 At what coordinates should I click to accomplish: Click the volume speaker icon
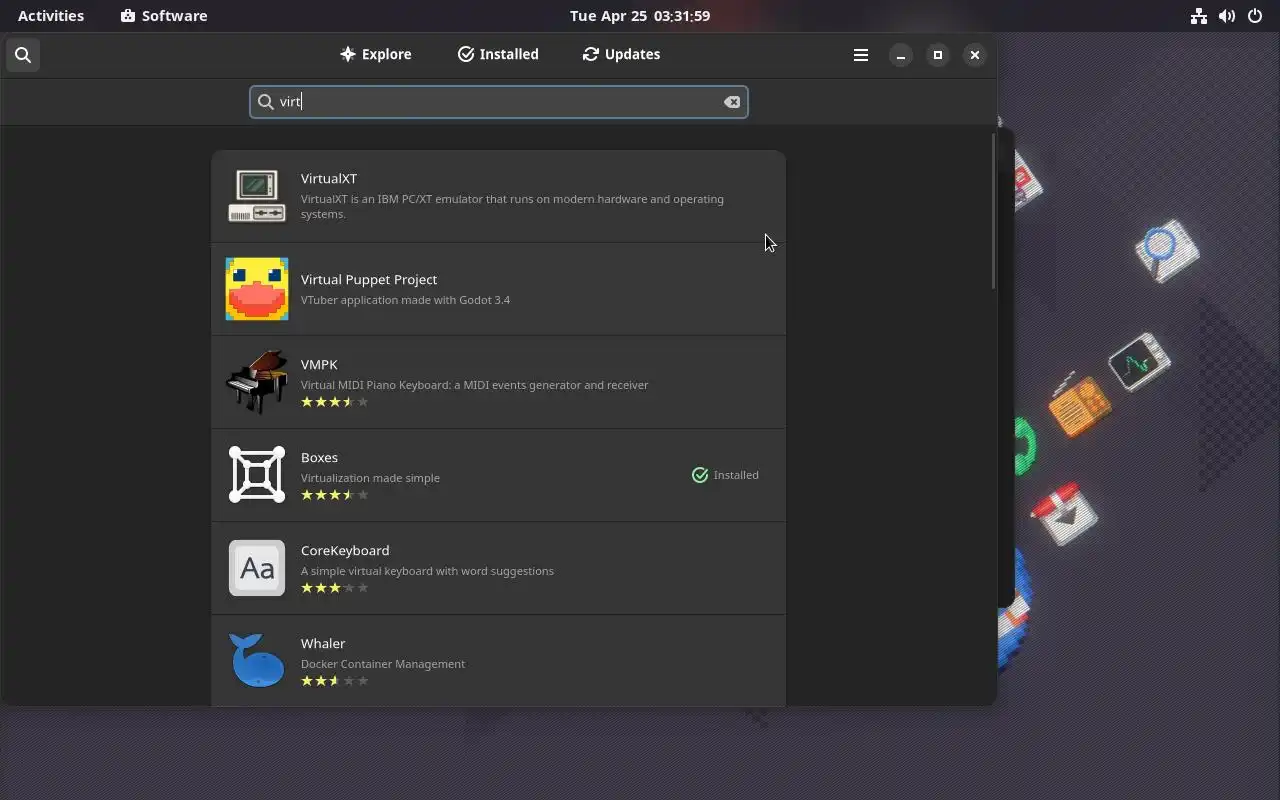pos(1227,16)
